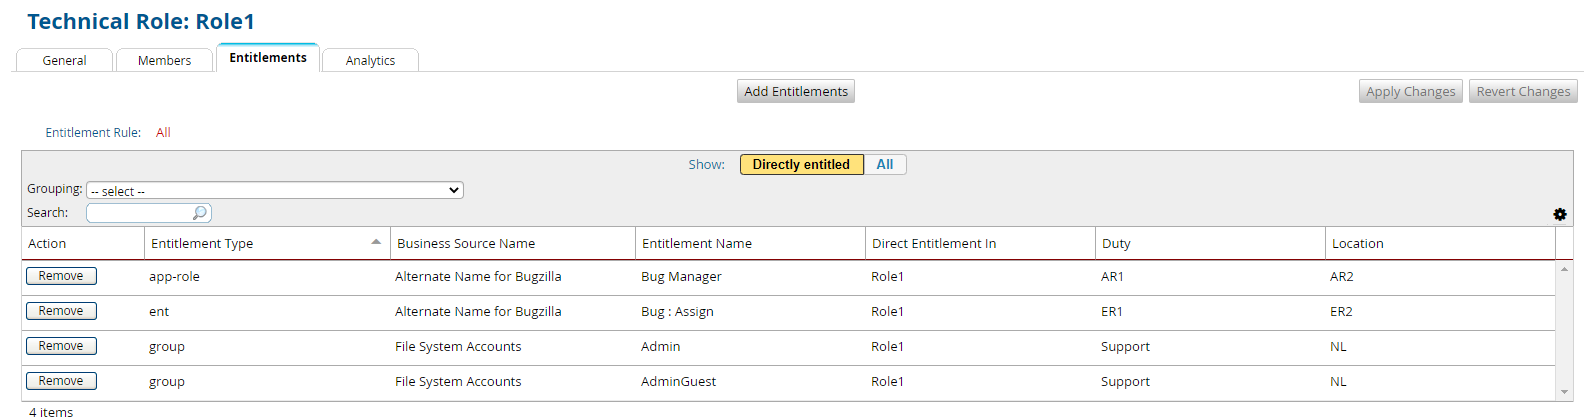Viewport: 1590px width, 420px height.
Task: Go to the Analytics tab
Action: [370, 60]
